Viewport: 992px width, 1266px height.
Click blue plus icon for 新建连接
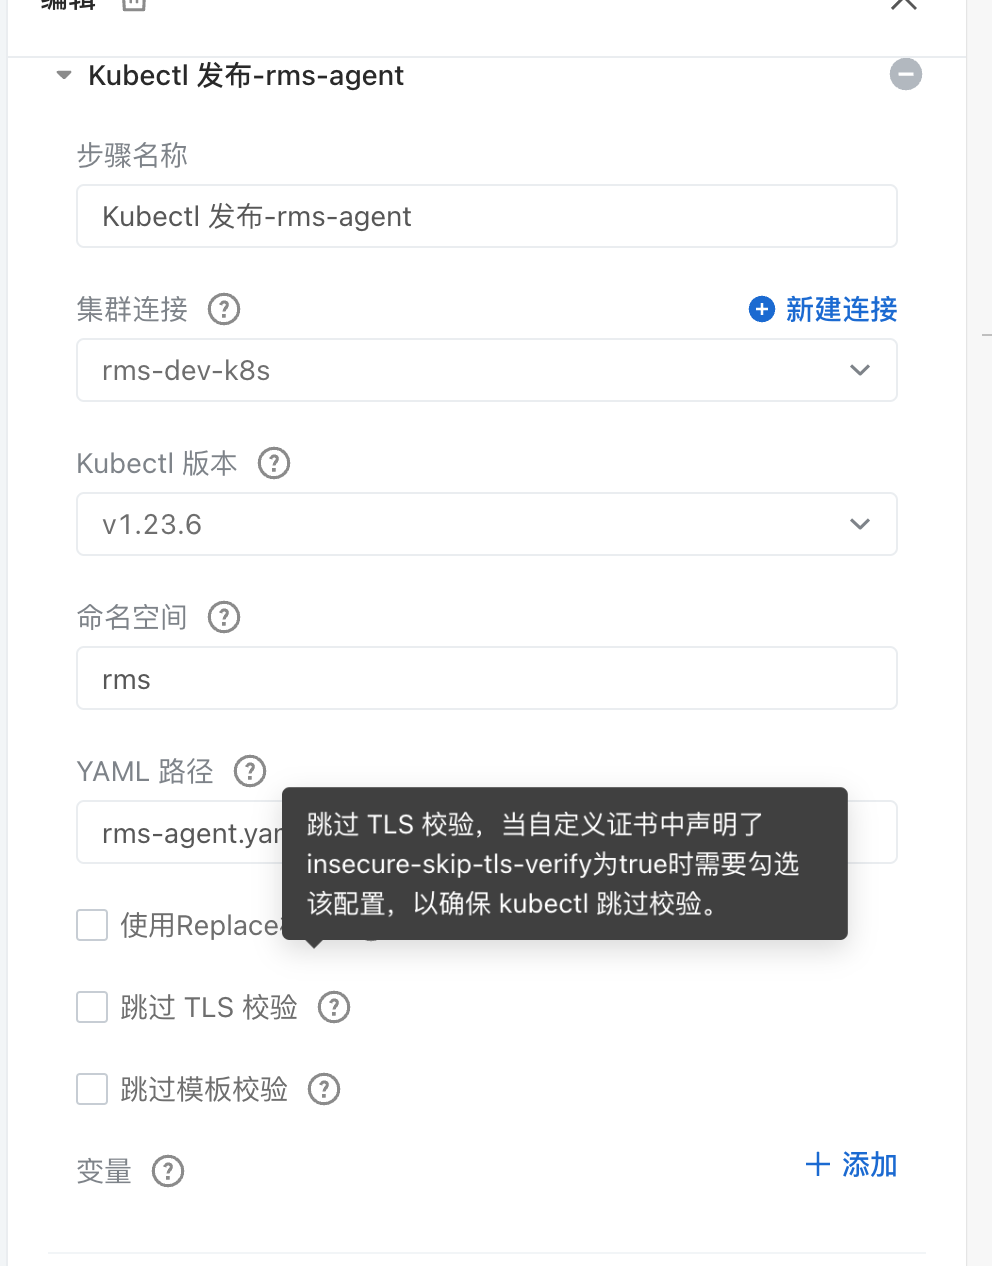pos(762,309)
